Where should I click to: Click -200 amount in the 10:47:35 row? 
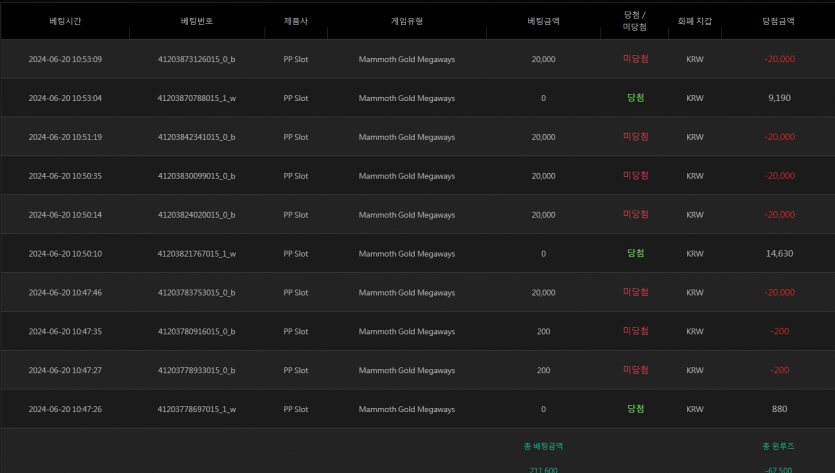coord(780,331)
